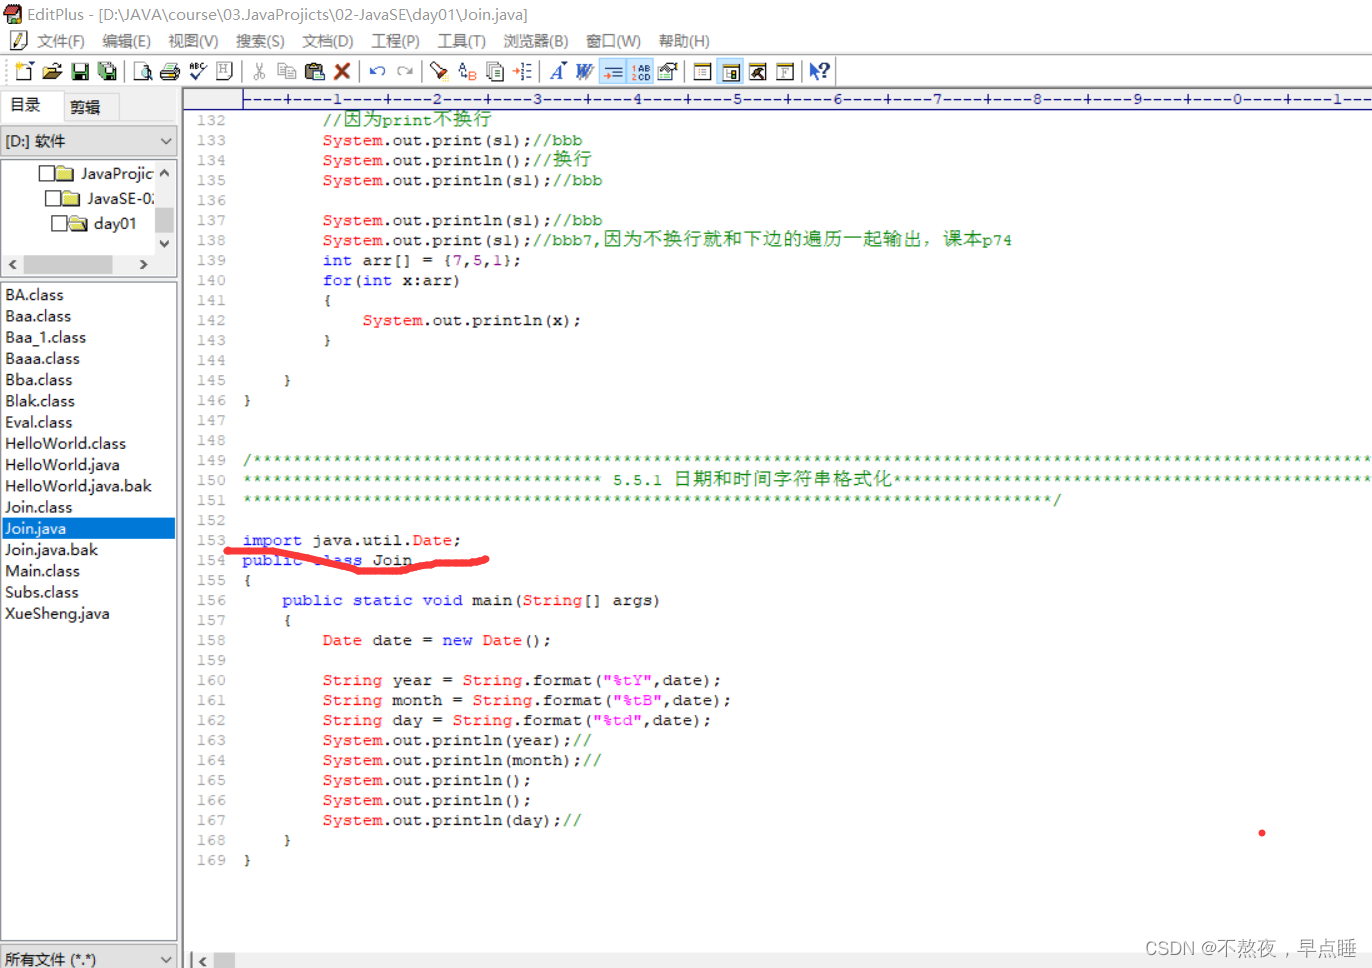This screenshot has width=1372, height=968.
Task: Open the 窗口(W) menu
Action: pyautogui.click(x=613, y=41)
